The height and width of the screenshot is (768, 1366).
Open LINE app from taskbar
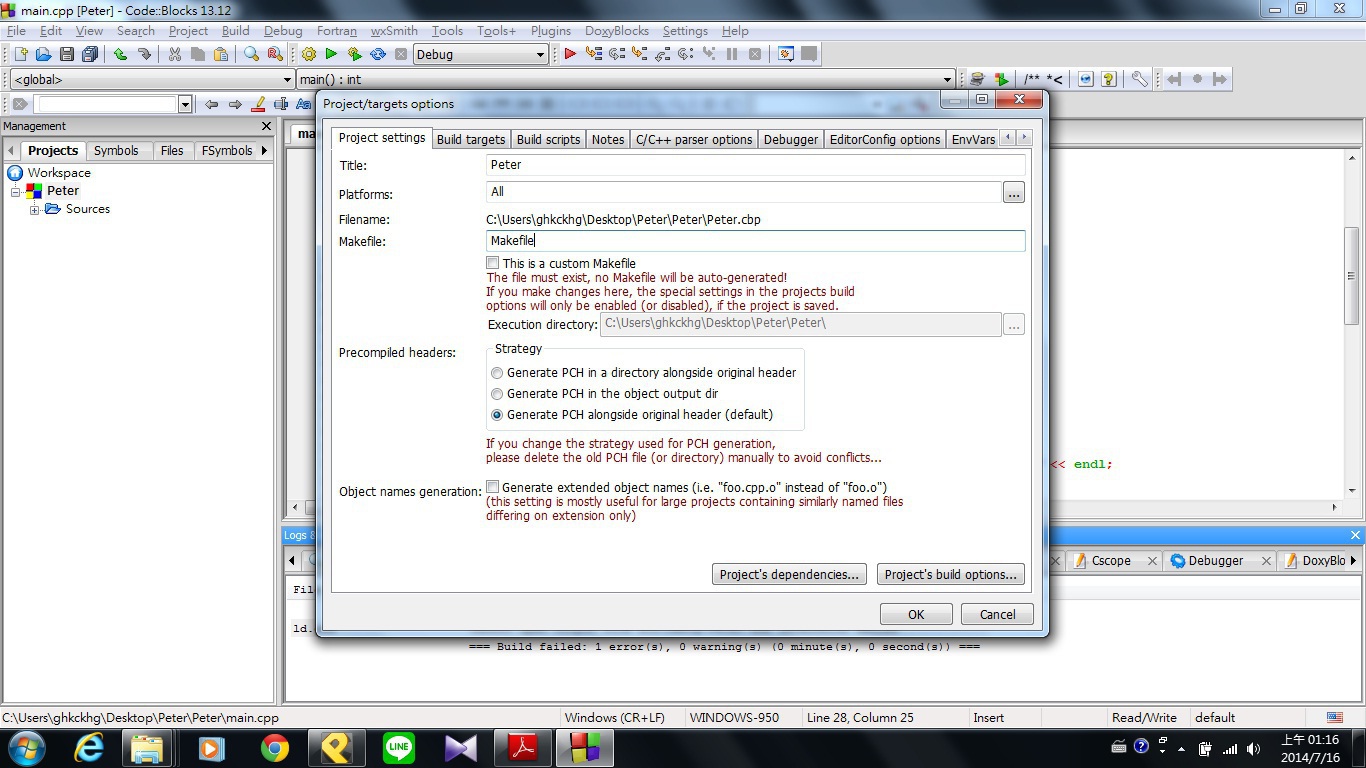(399, 747)
